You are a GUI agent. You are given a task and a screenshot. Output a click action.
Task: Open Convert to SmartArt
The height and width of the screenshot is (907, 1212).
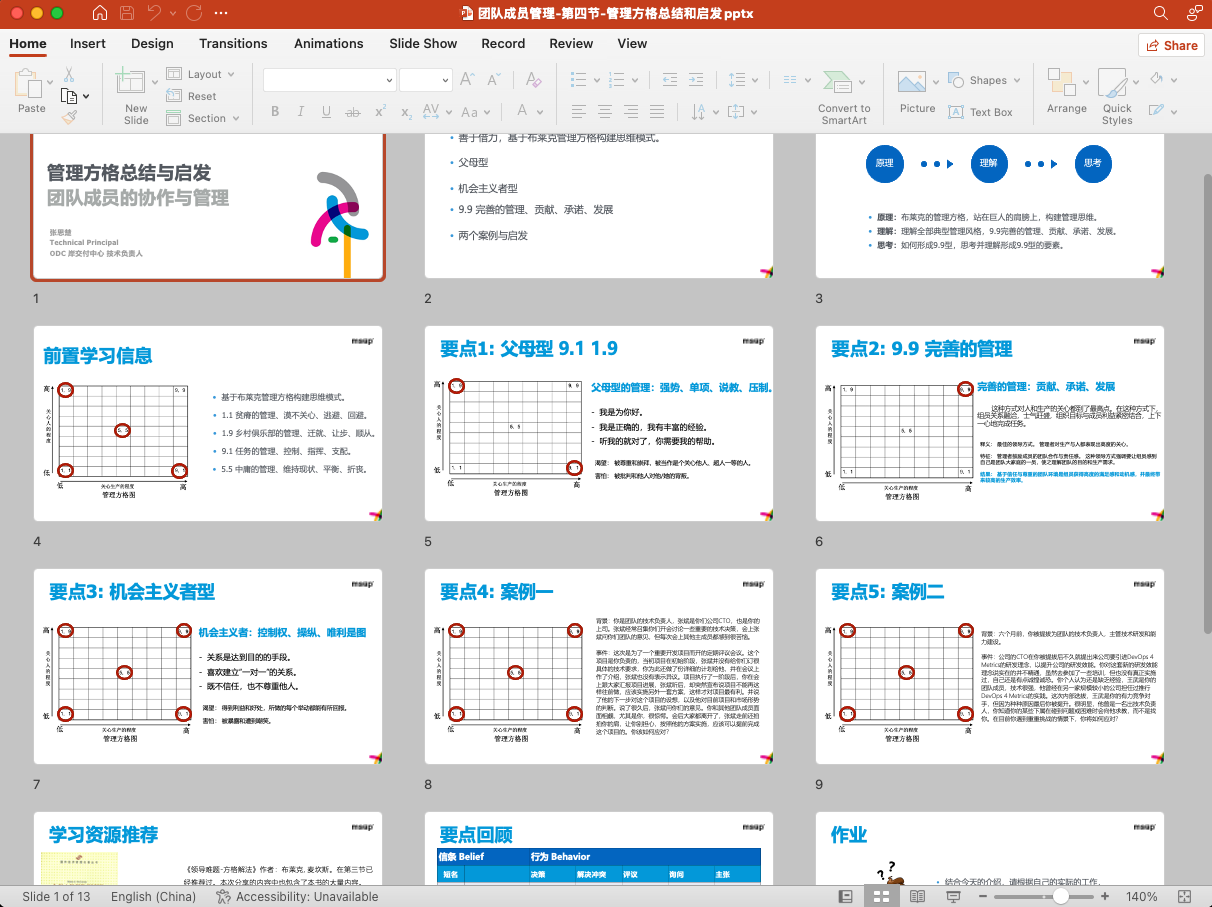[x=844, y=97]
